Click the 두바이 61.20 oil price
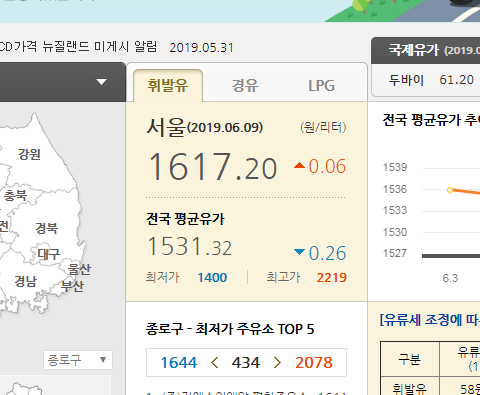The width and height of the screenshot is (480, 395). pyautogui.click(x=431, y=80)
